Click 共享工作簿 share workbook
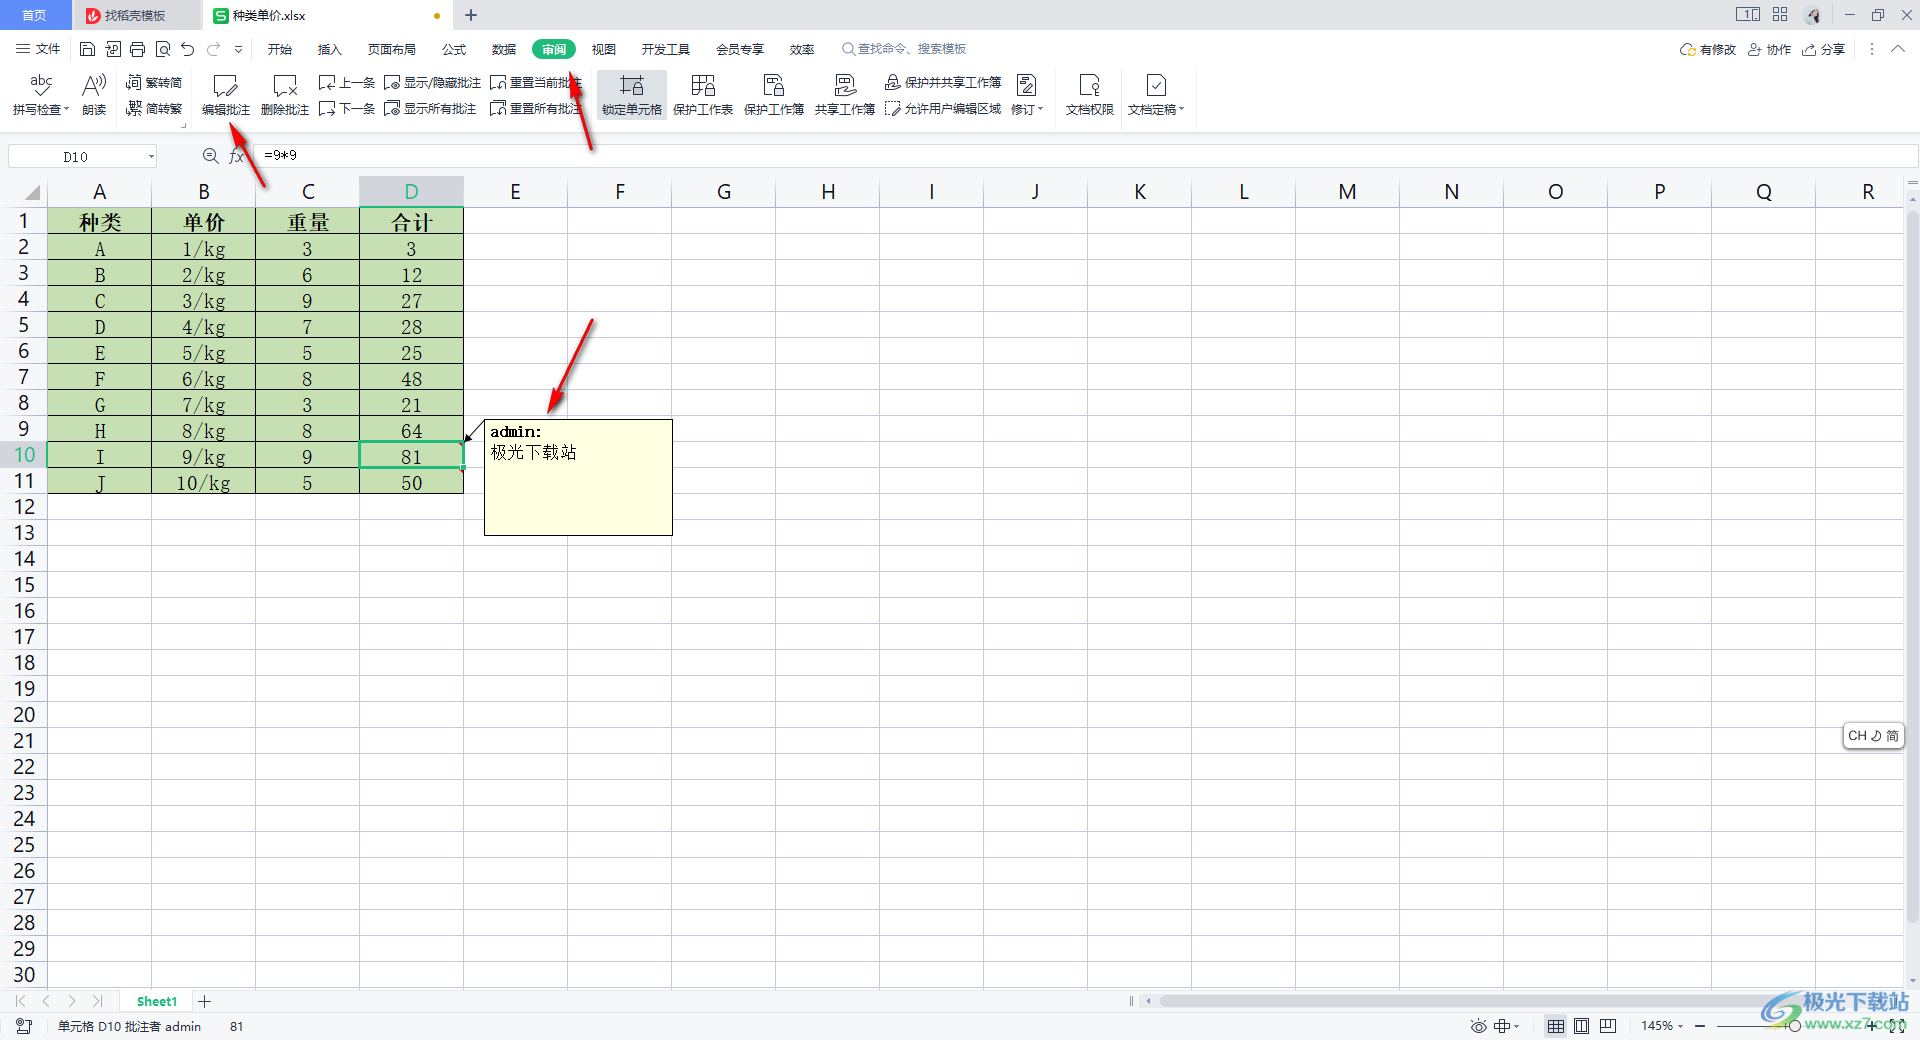 (845, 95)
